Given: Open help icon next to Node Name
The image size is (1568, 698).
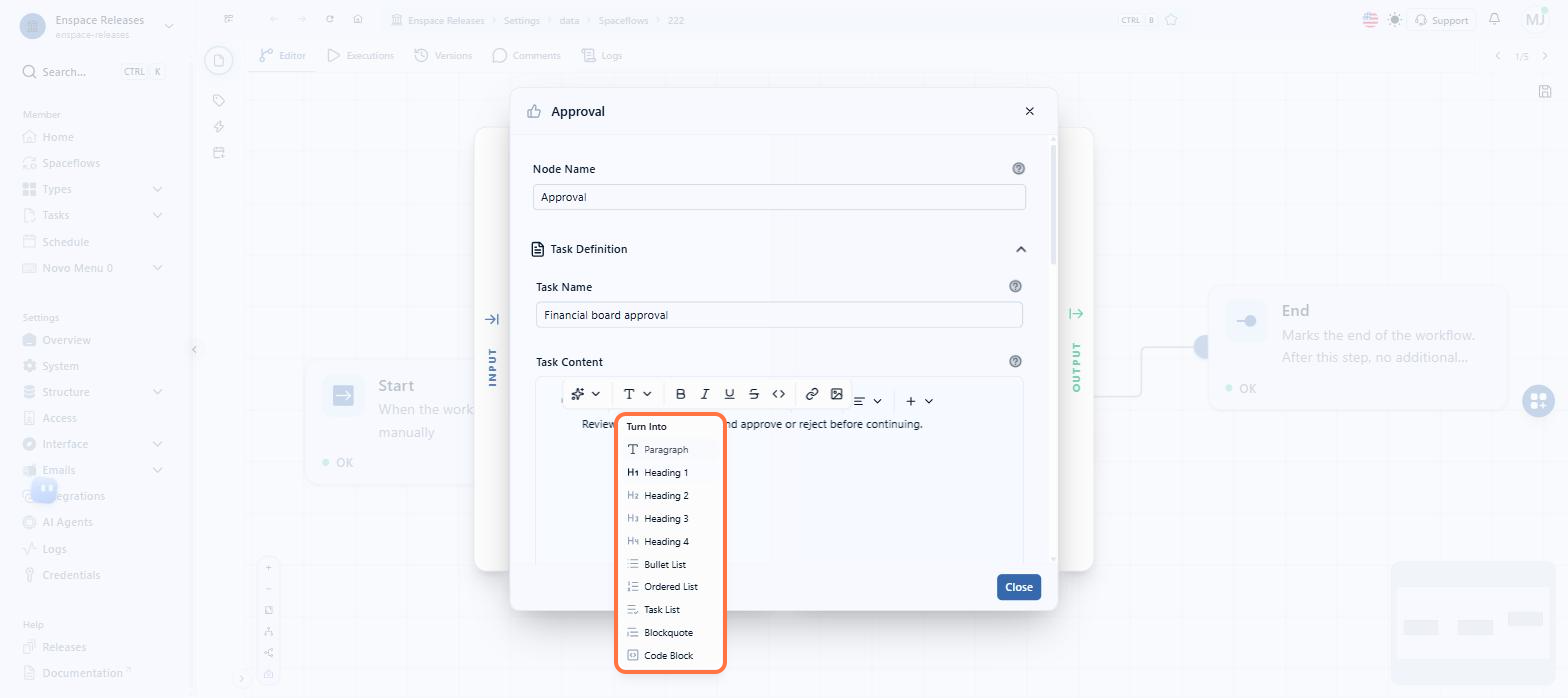Looking at the screenshot, I should click(x=1018, y=169).
